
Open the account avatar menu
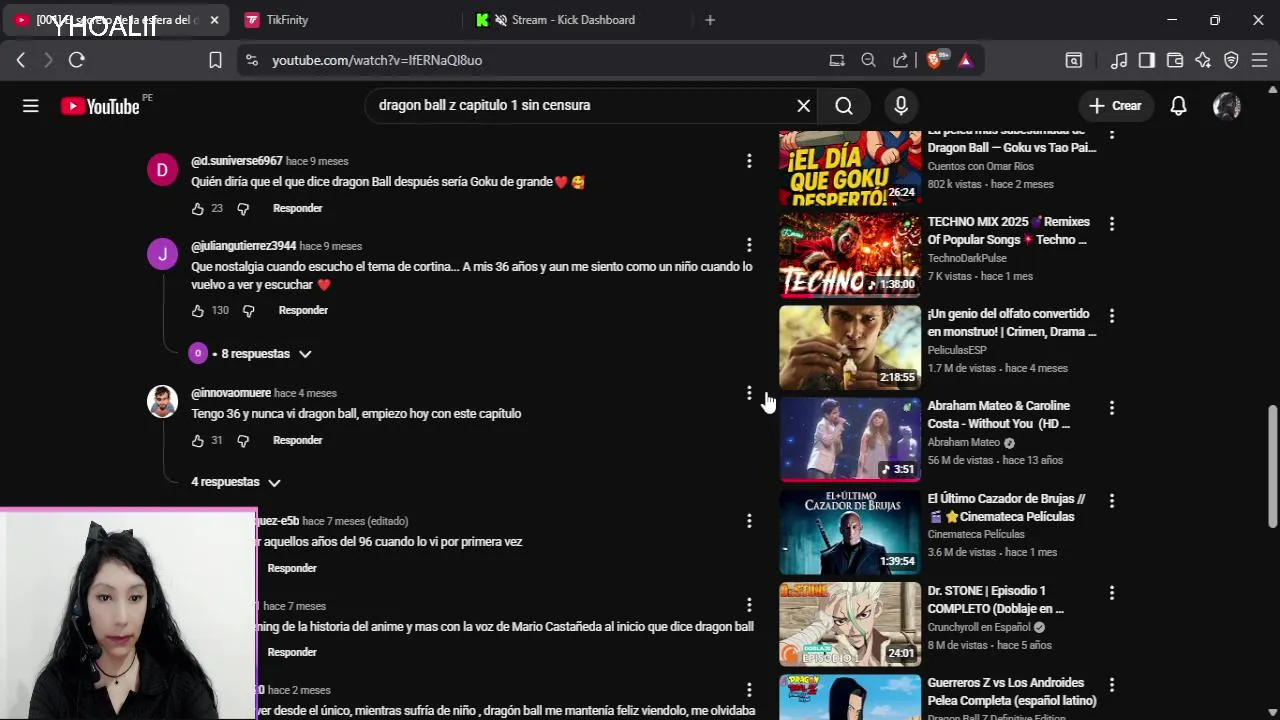coord(1226,105)
